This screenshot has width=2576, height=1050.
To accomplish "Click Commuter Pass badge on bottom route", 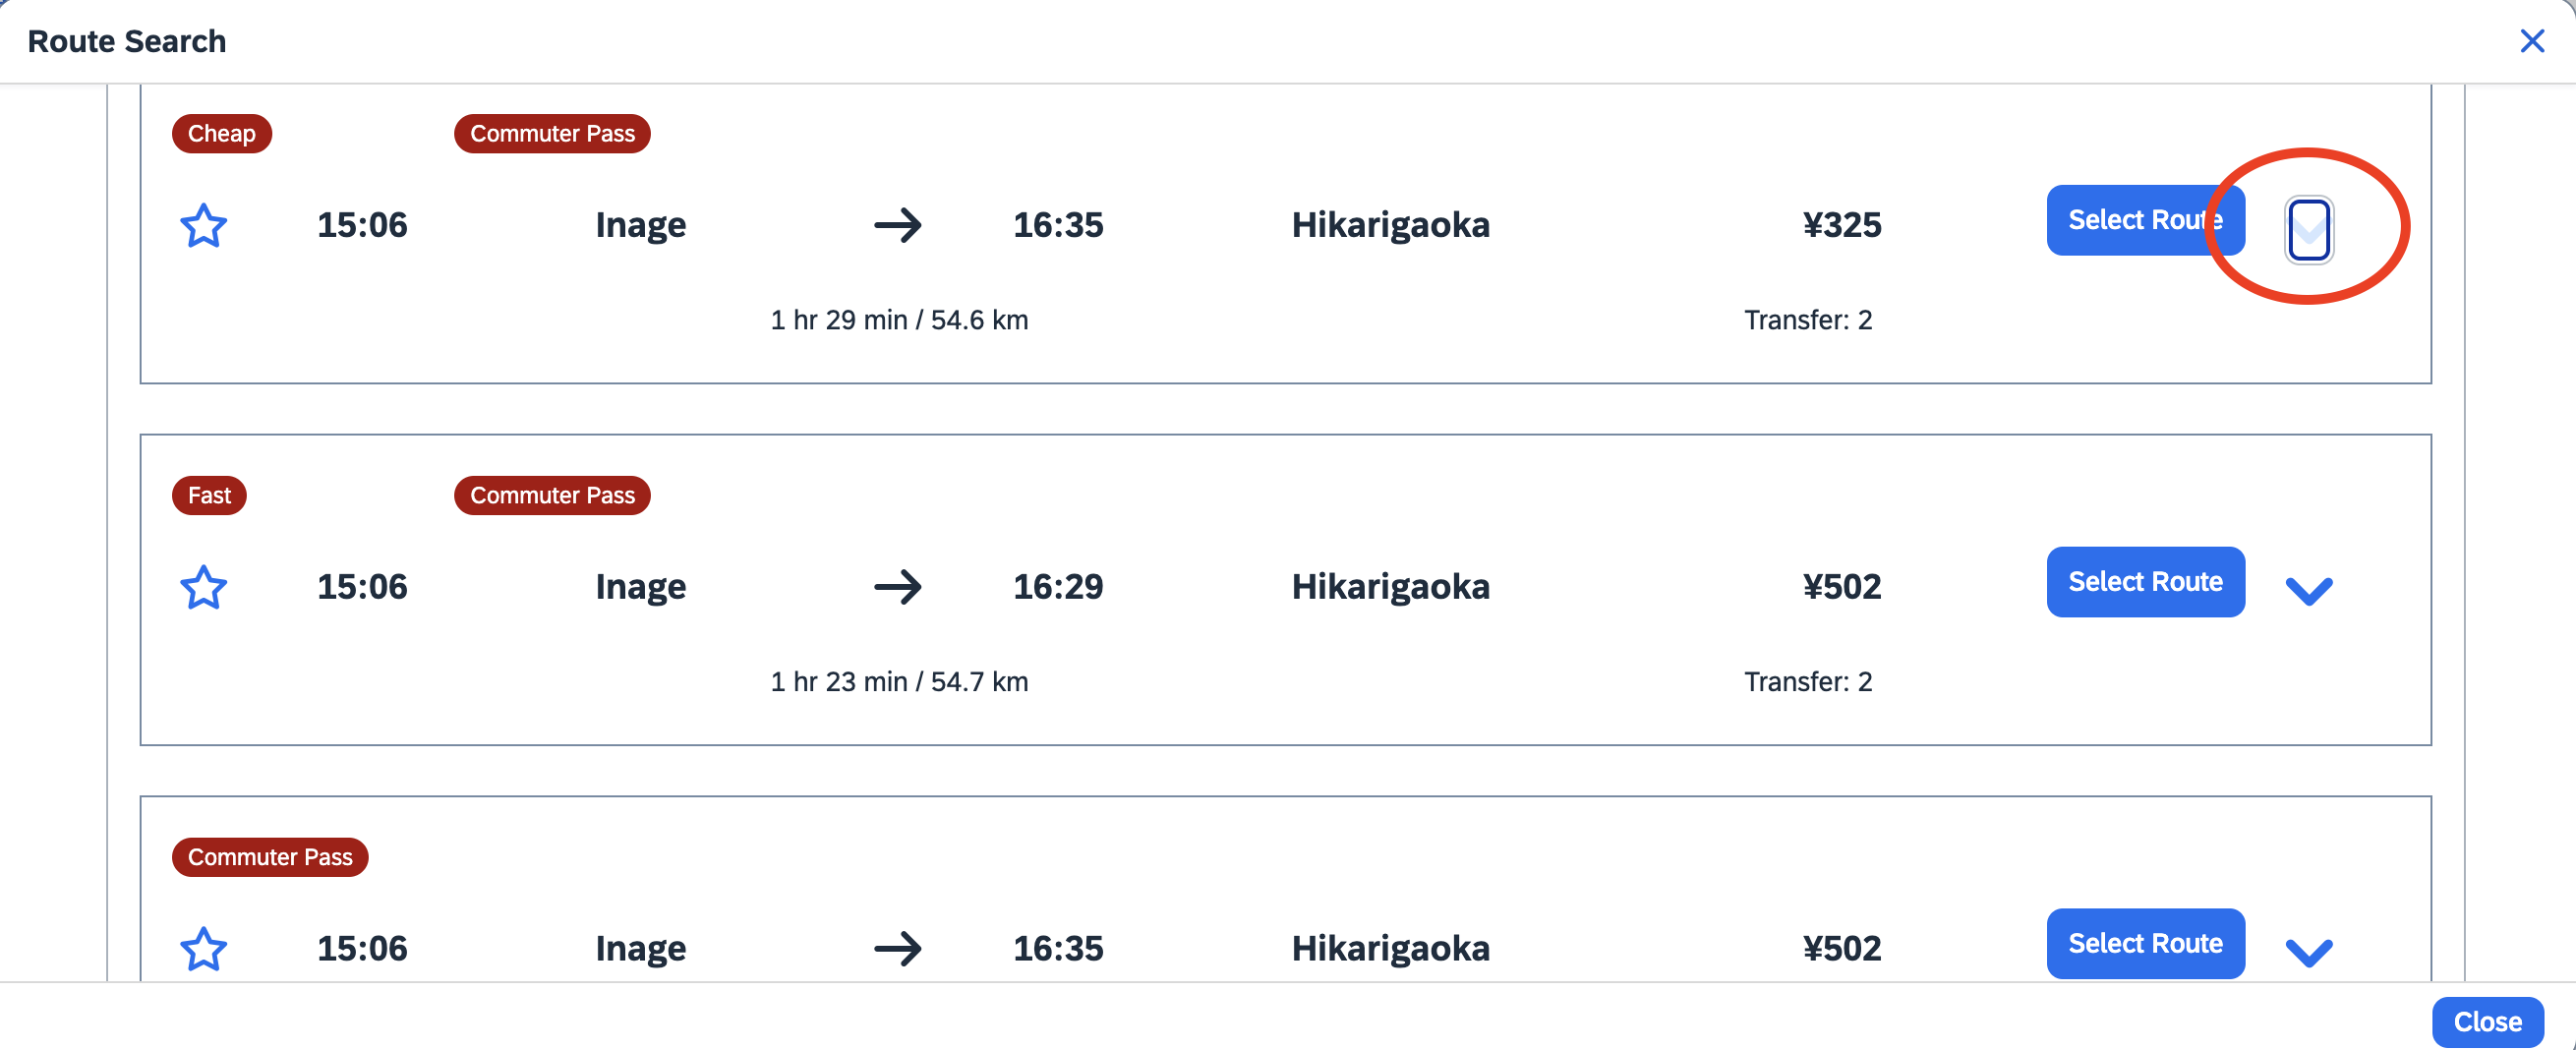I will 270,857.
